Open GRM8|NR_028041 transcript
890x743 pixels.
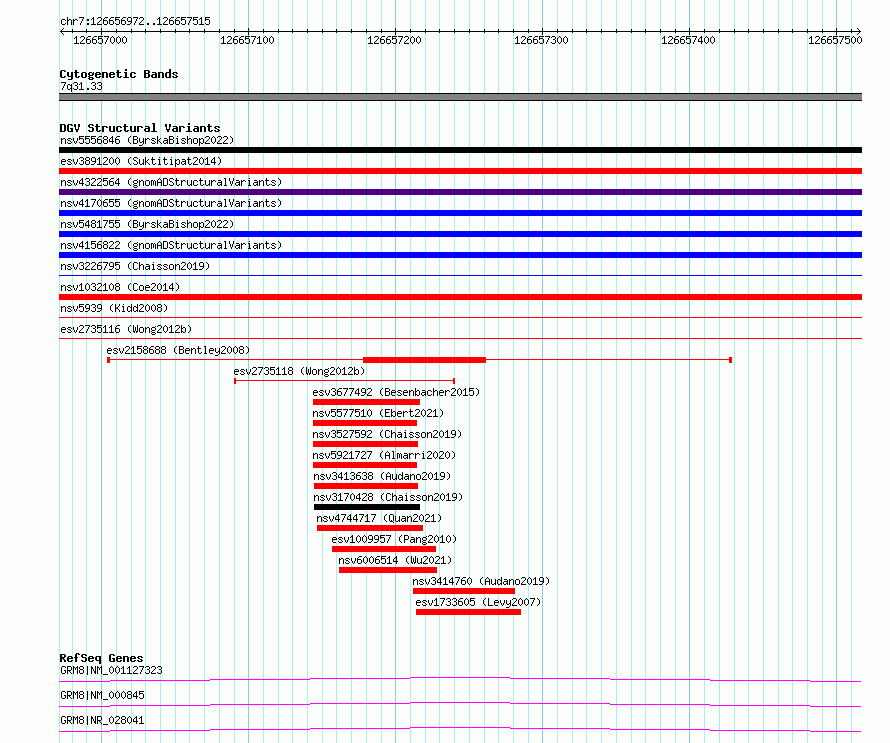[102, 720]
